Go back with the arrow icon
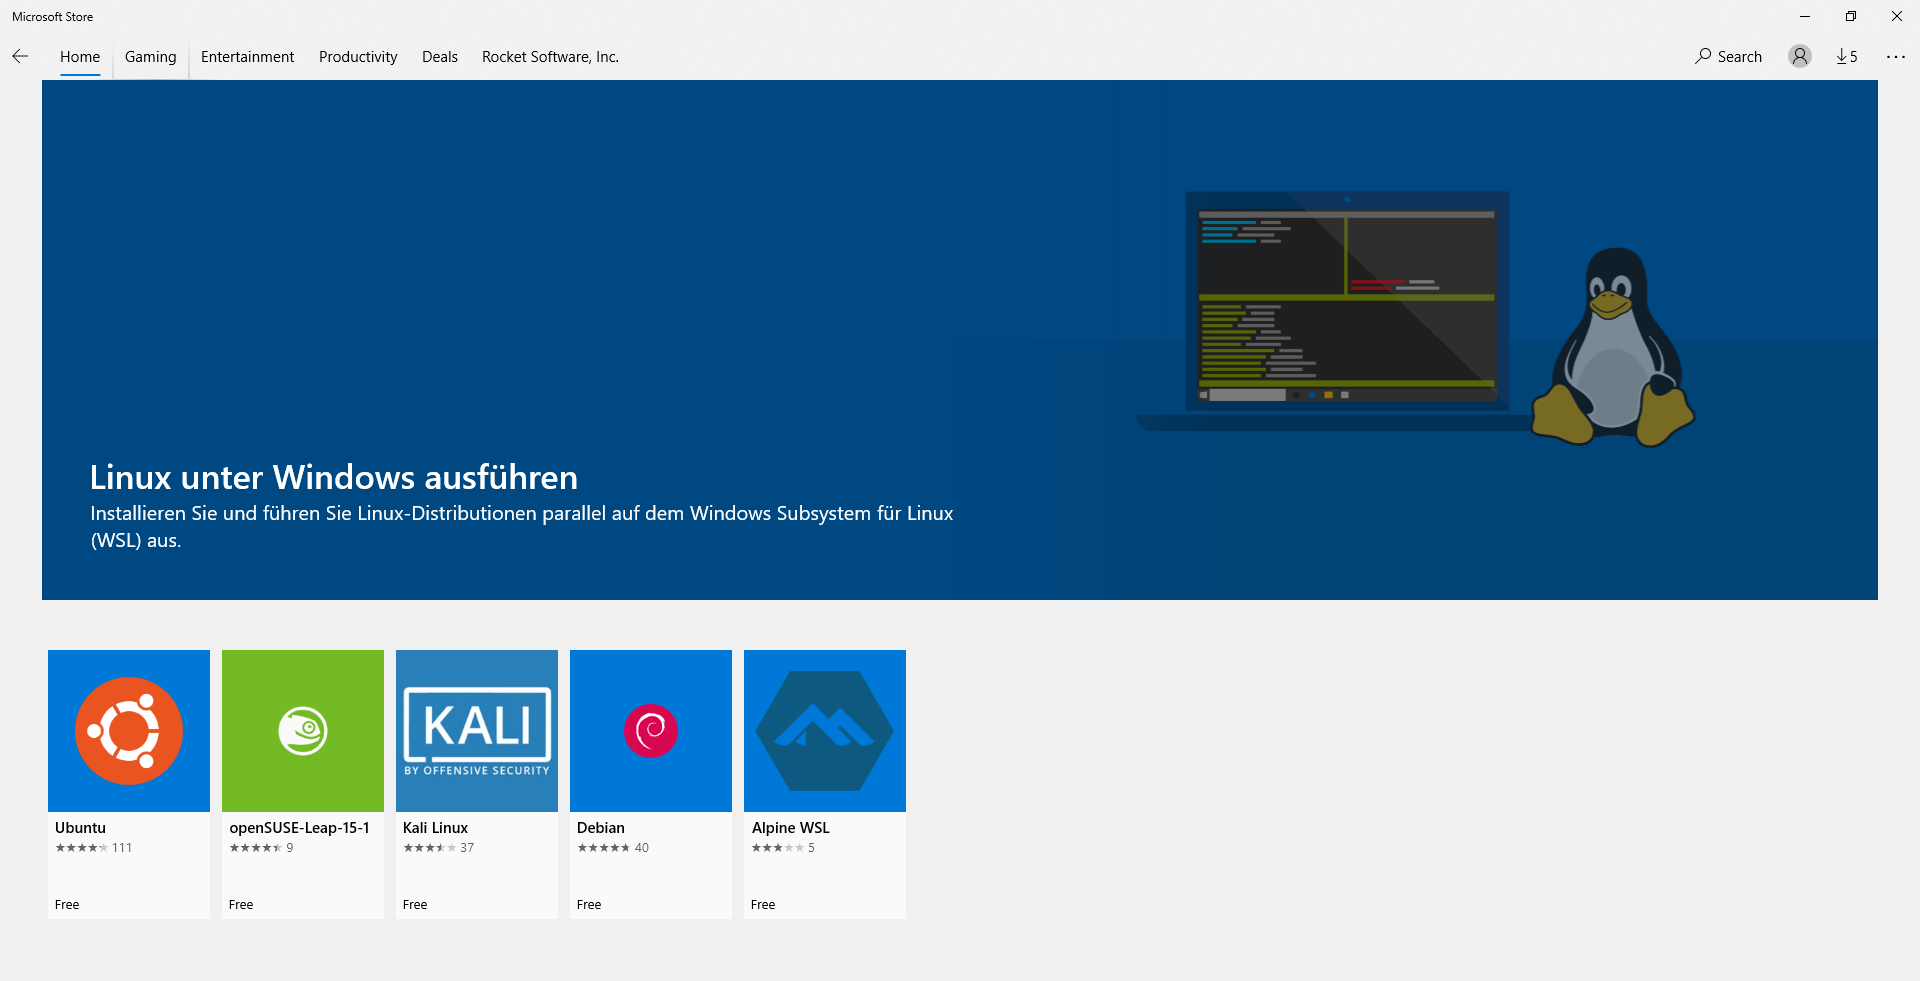This screenshot has width=1920, height=981. 20,57
